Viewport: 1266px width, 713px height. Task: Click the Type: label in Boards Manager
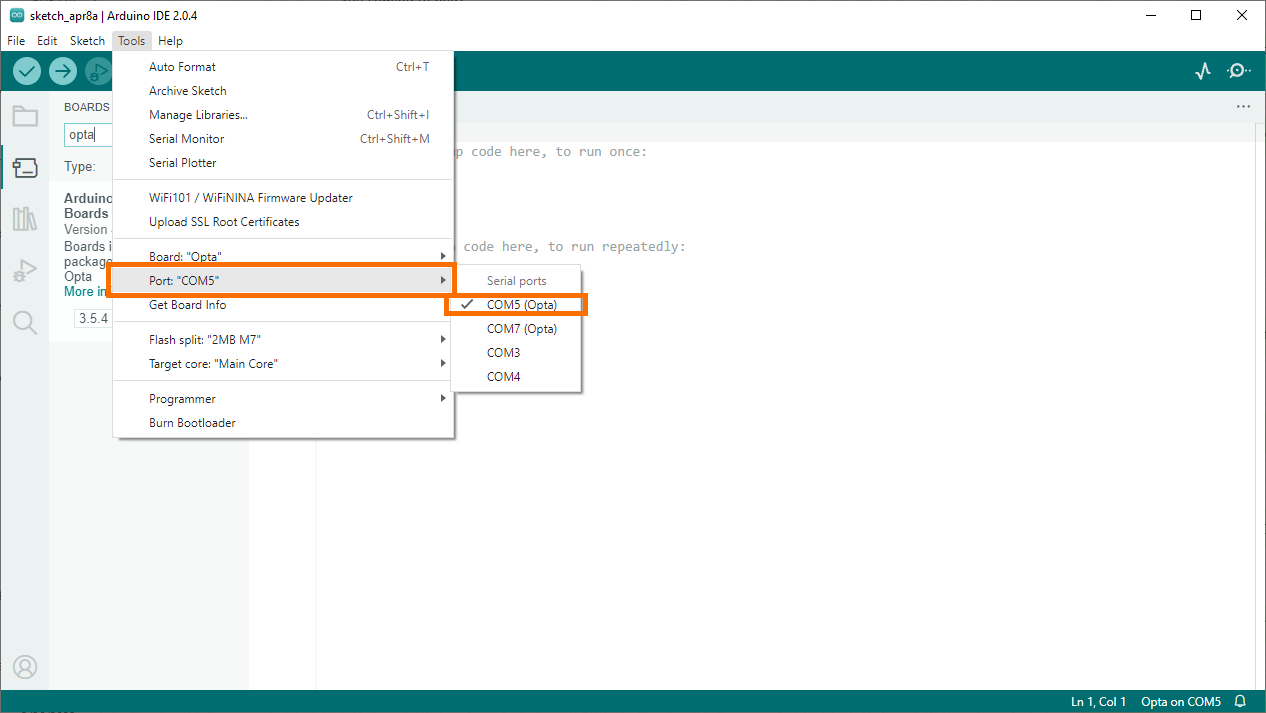80,167
